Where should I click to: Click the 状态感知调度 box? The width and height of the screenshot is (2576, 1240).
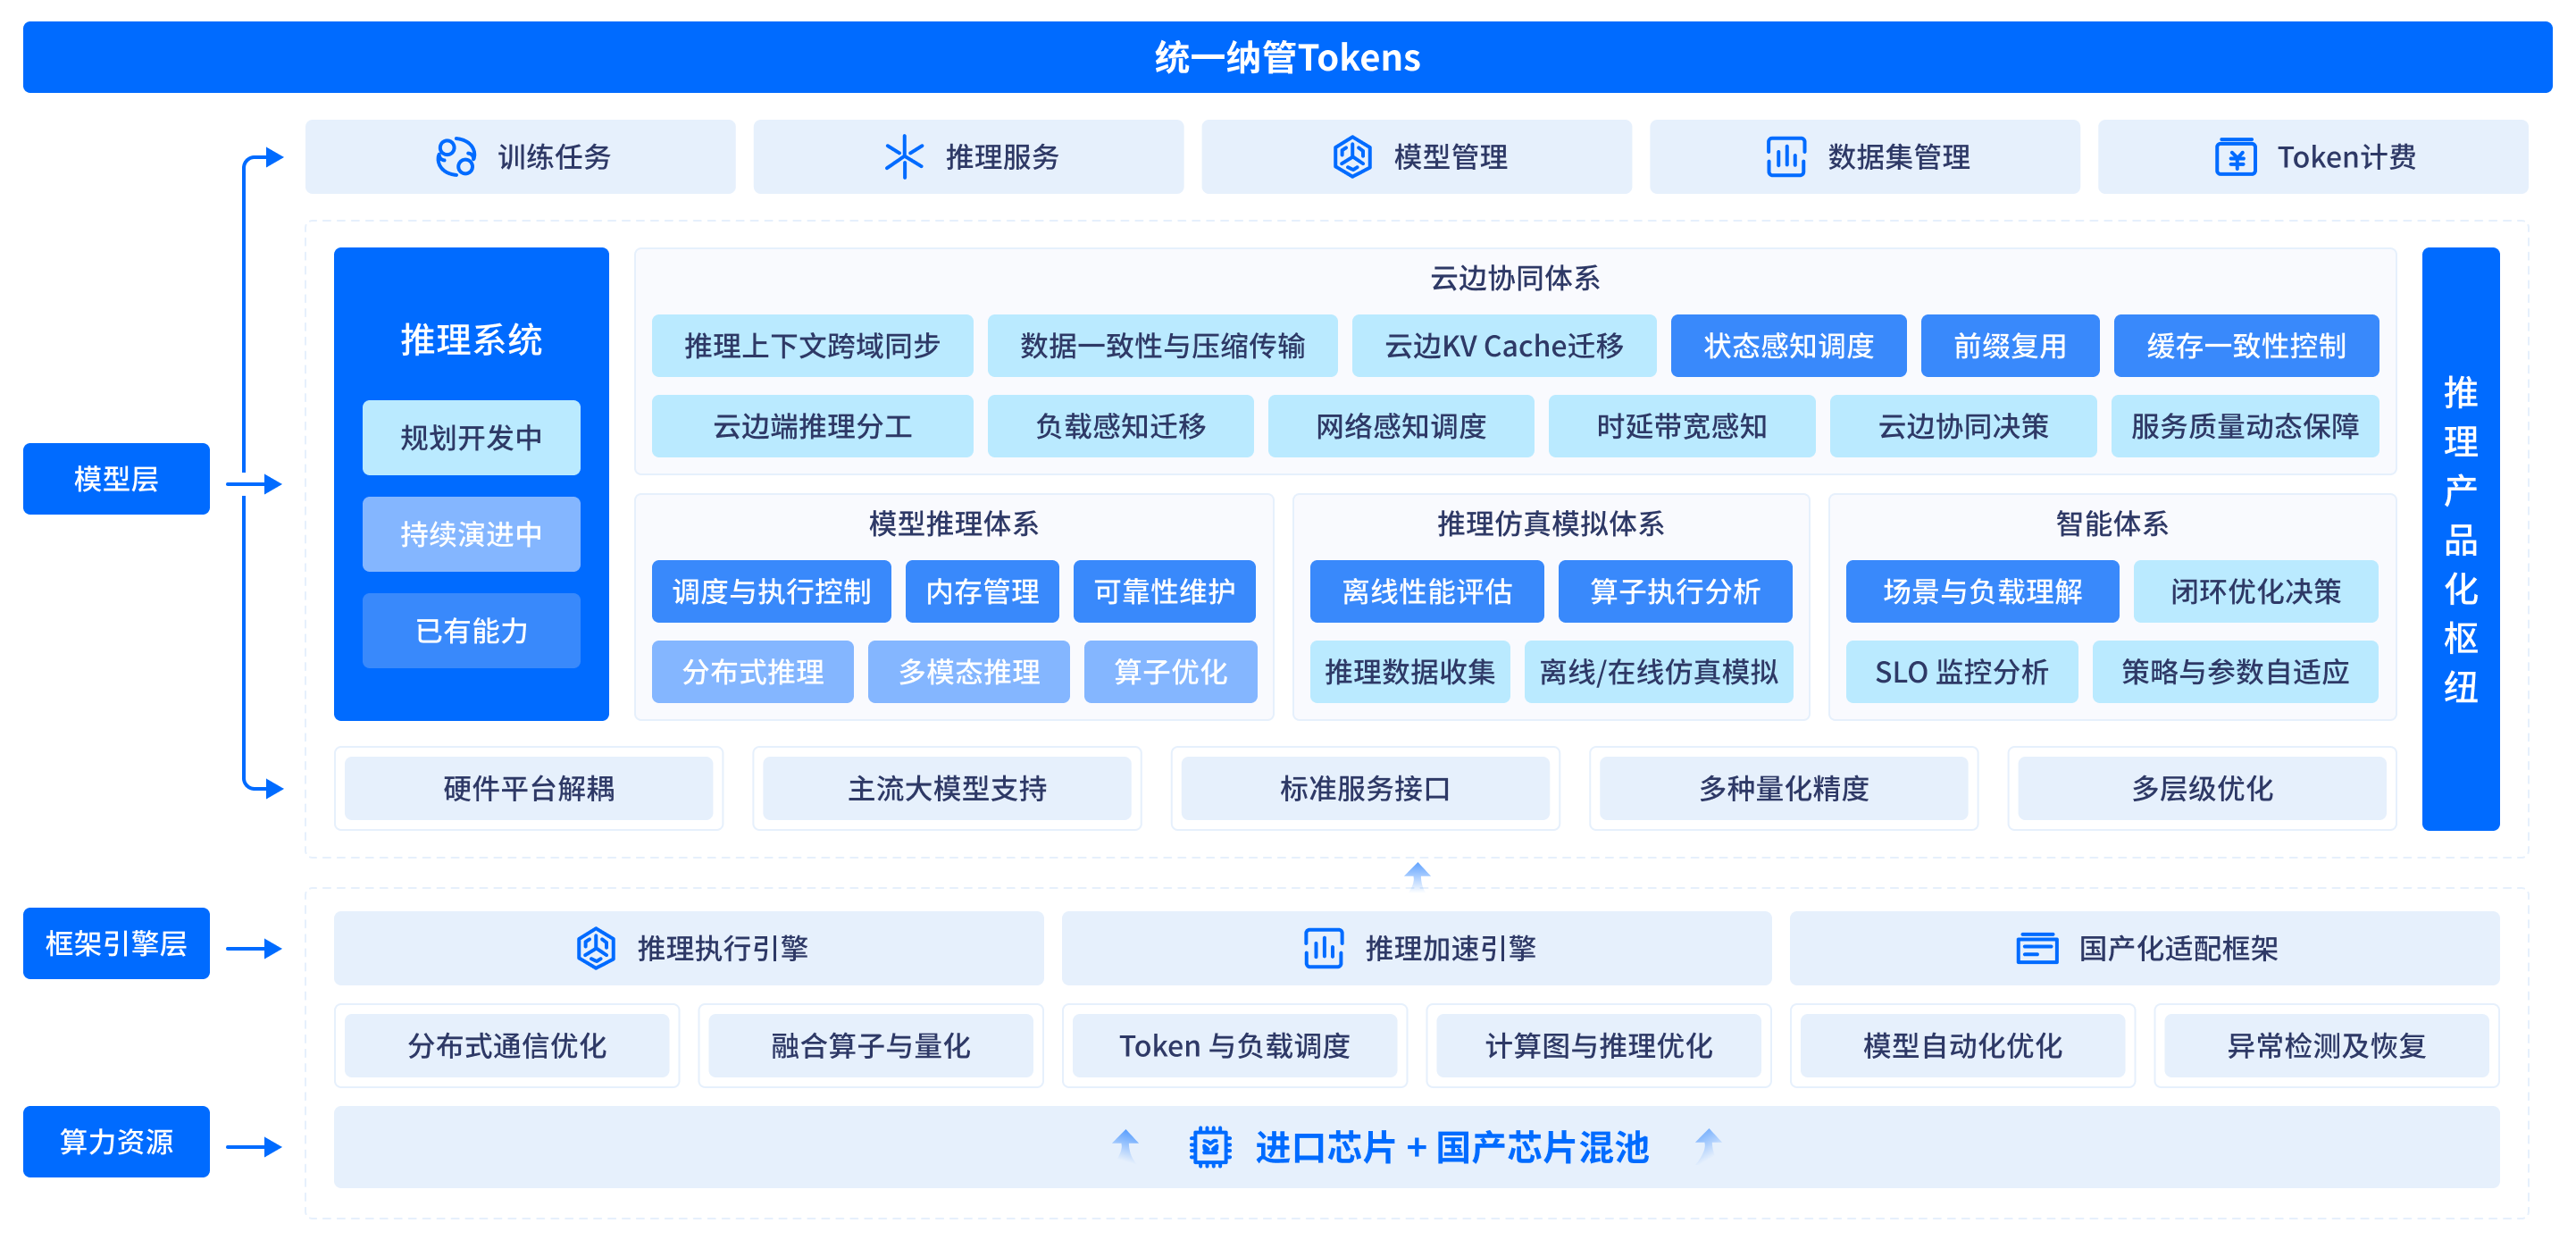tap(1788, 346)
